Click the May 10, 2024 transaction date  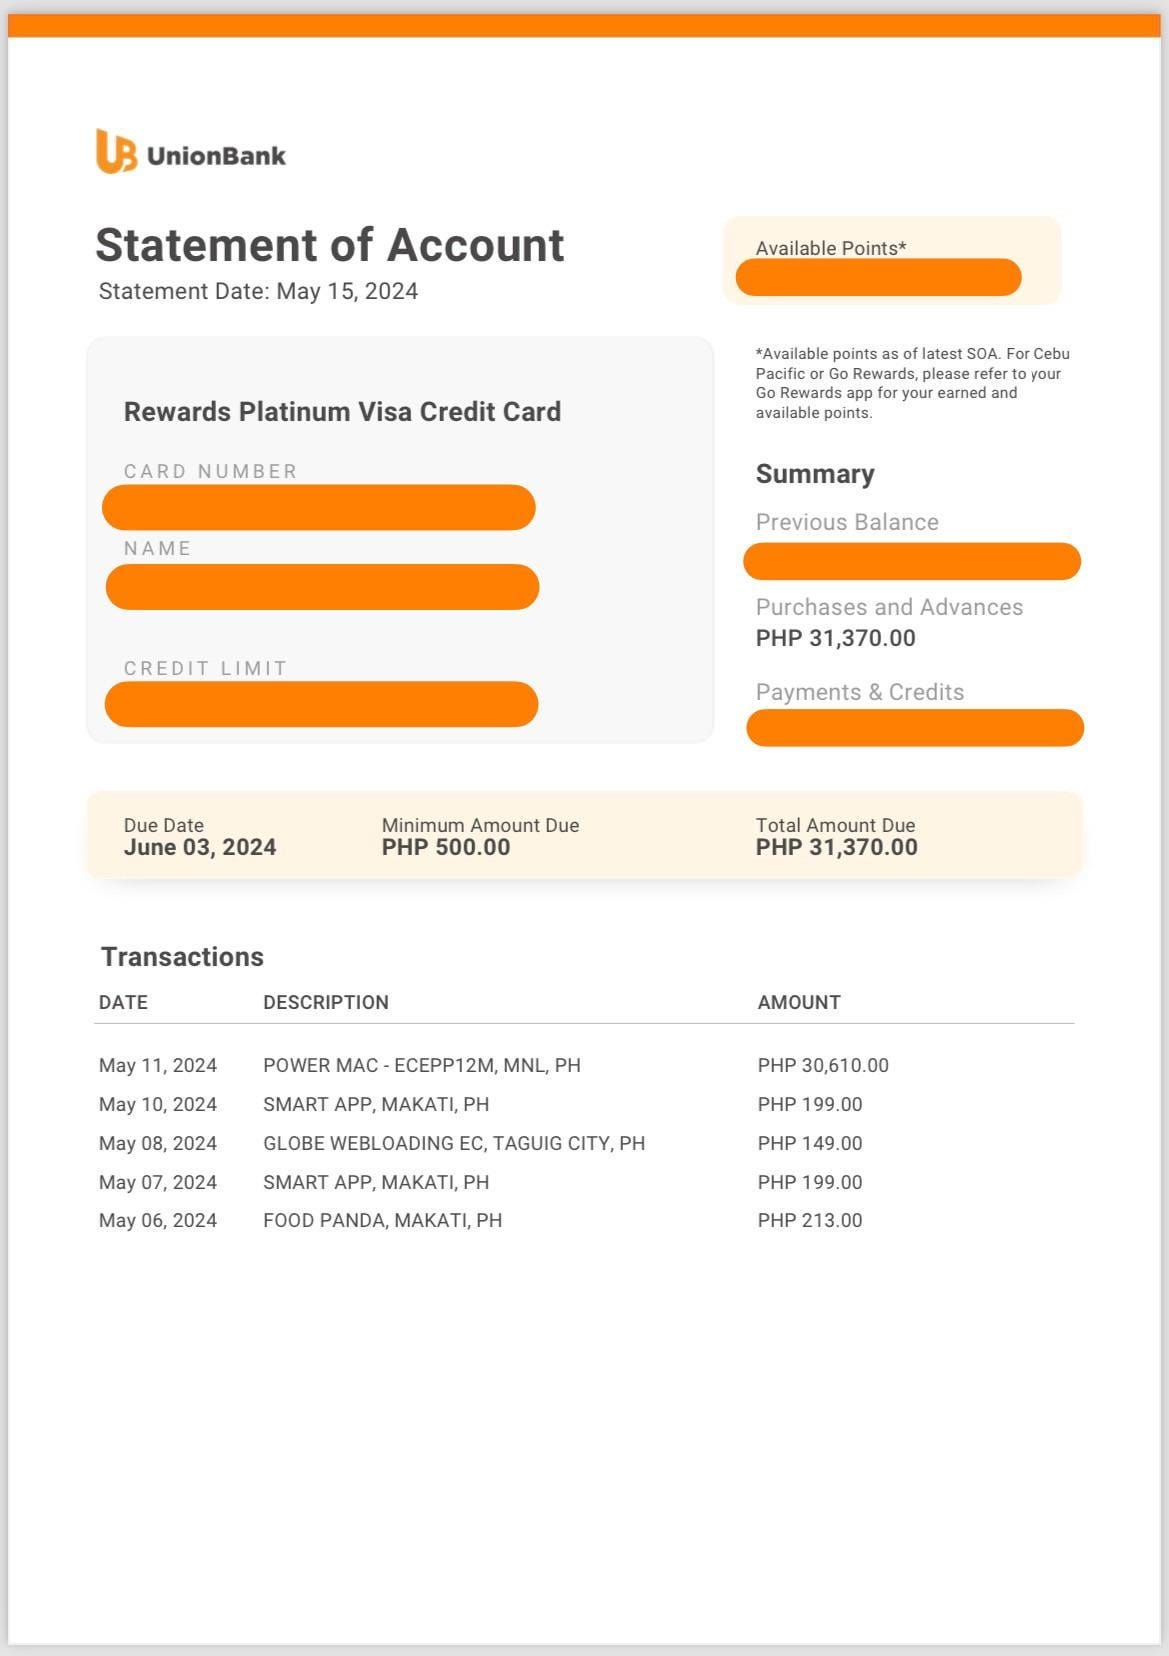158,1105
